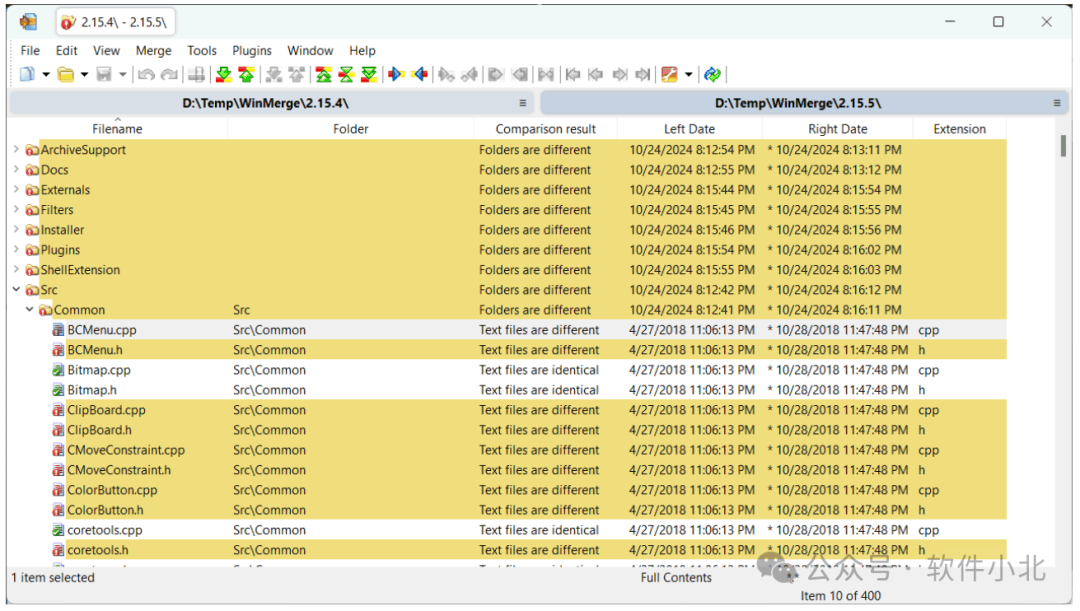Sort by Comparison result column header
The height and width of the screenshot is (611, 1080).
click(546, 129)
